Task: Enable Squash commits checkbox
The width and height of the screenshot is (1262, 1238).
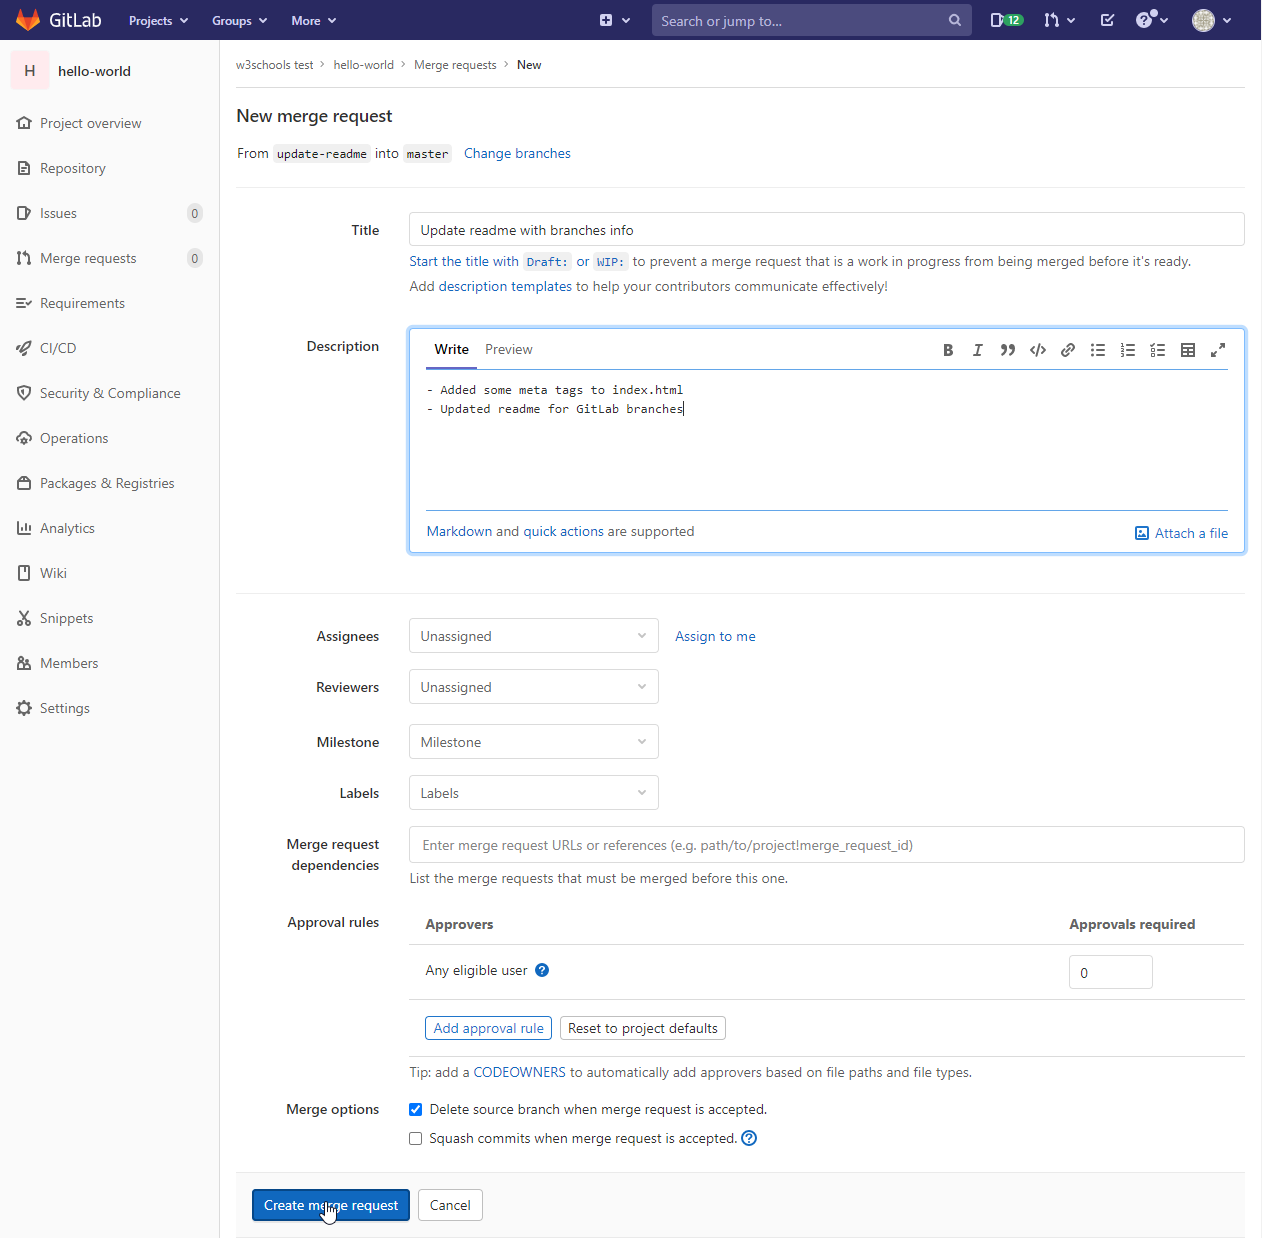Action: (416, 1139)
